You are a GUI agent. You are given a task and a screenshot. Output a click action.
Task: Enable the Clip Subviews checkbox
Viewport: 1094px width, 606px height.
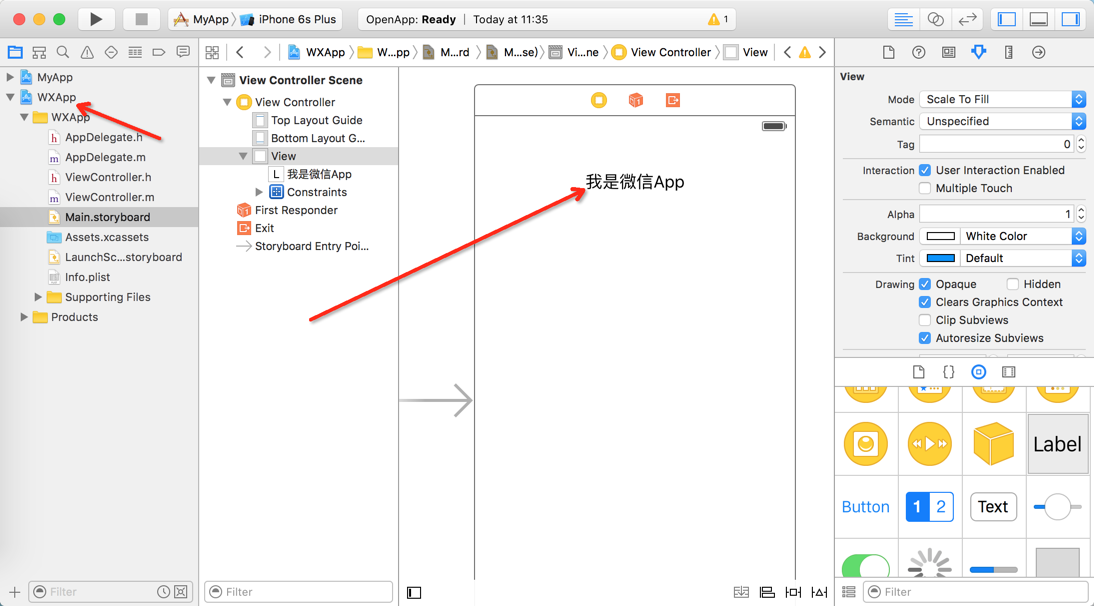coord(924,320)
